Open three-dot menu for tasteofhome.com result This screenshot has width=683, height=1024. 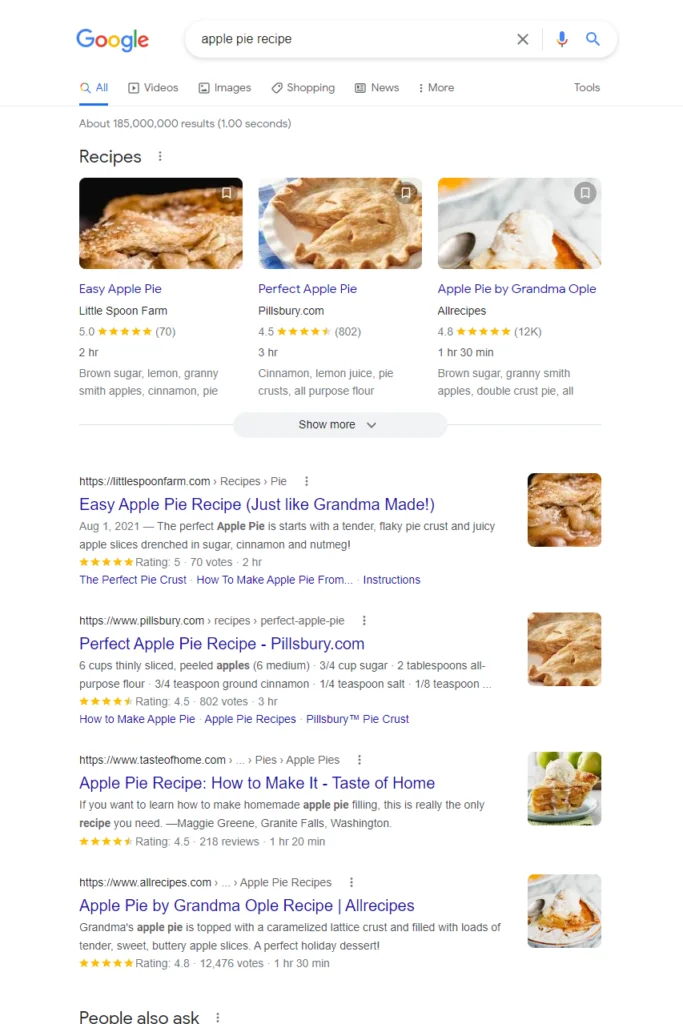coord(360,760)
